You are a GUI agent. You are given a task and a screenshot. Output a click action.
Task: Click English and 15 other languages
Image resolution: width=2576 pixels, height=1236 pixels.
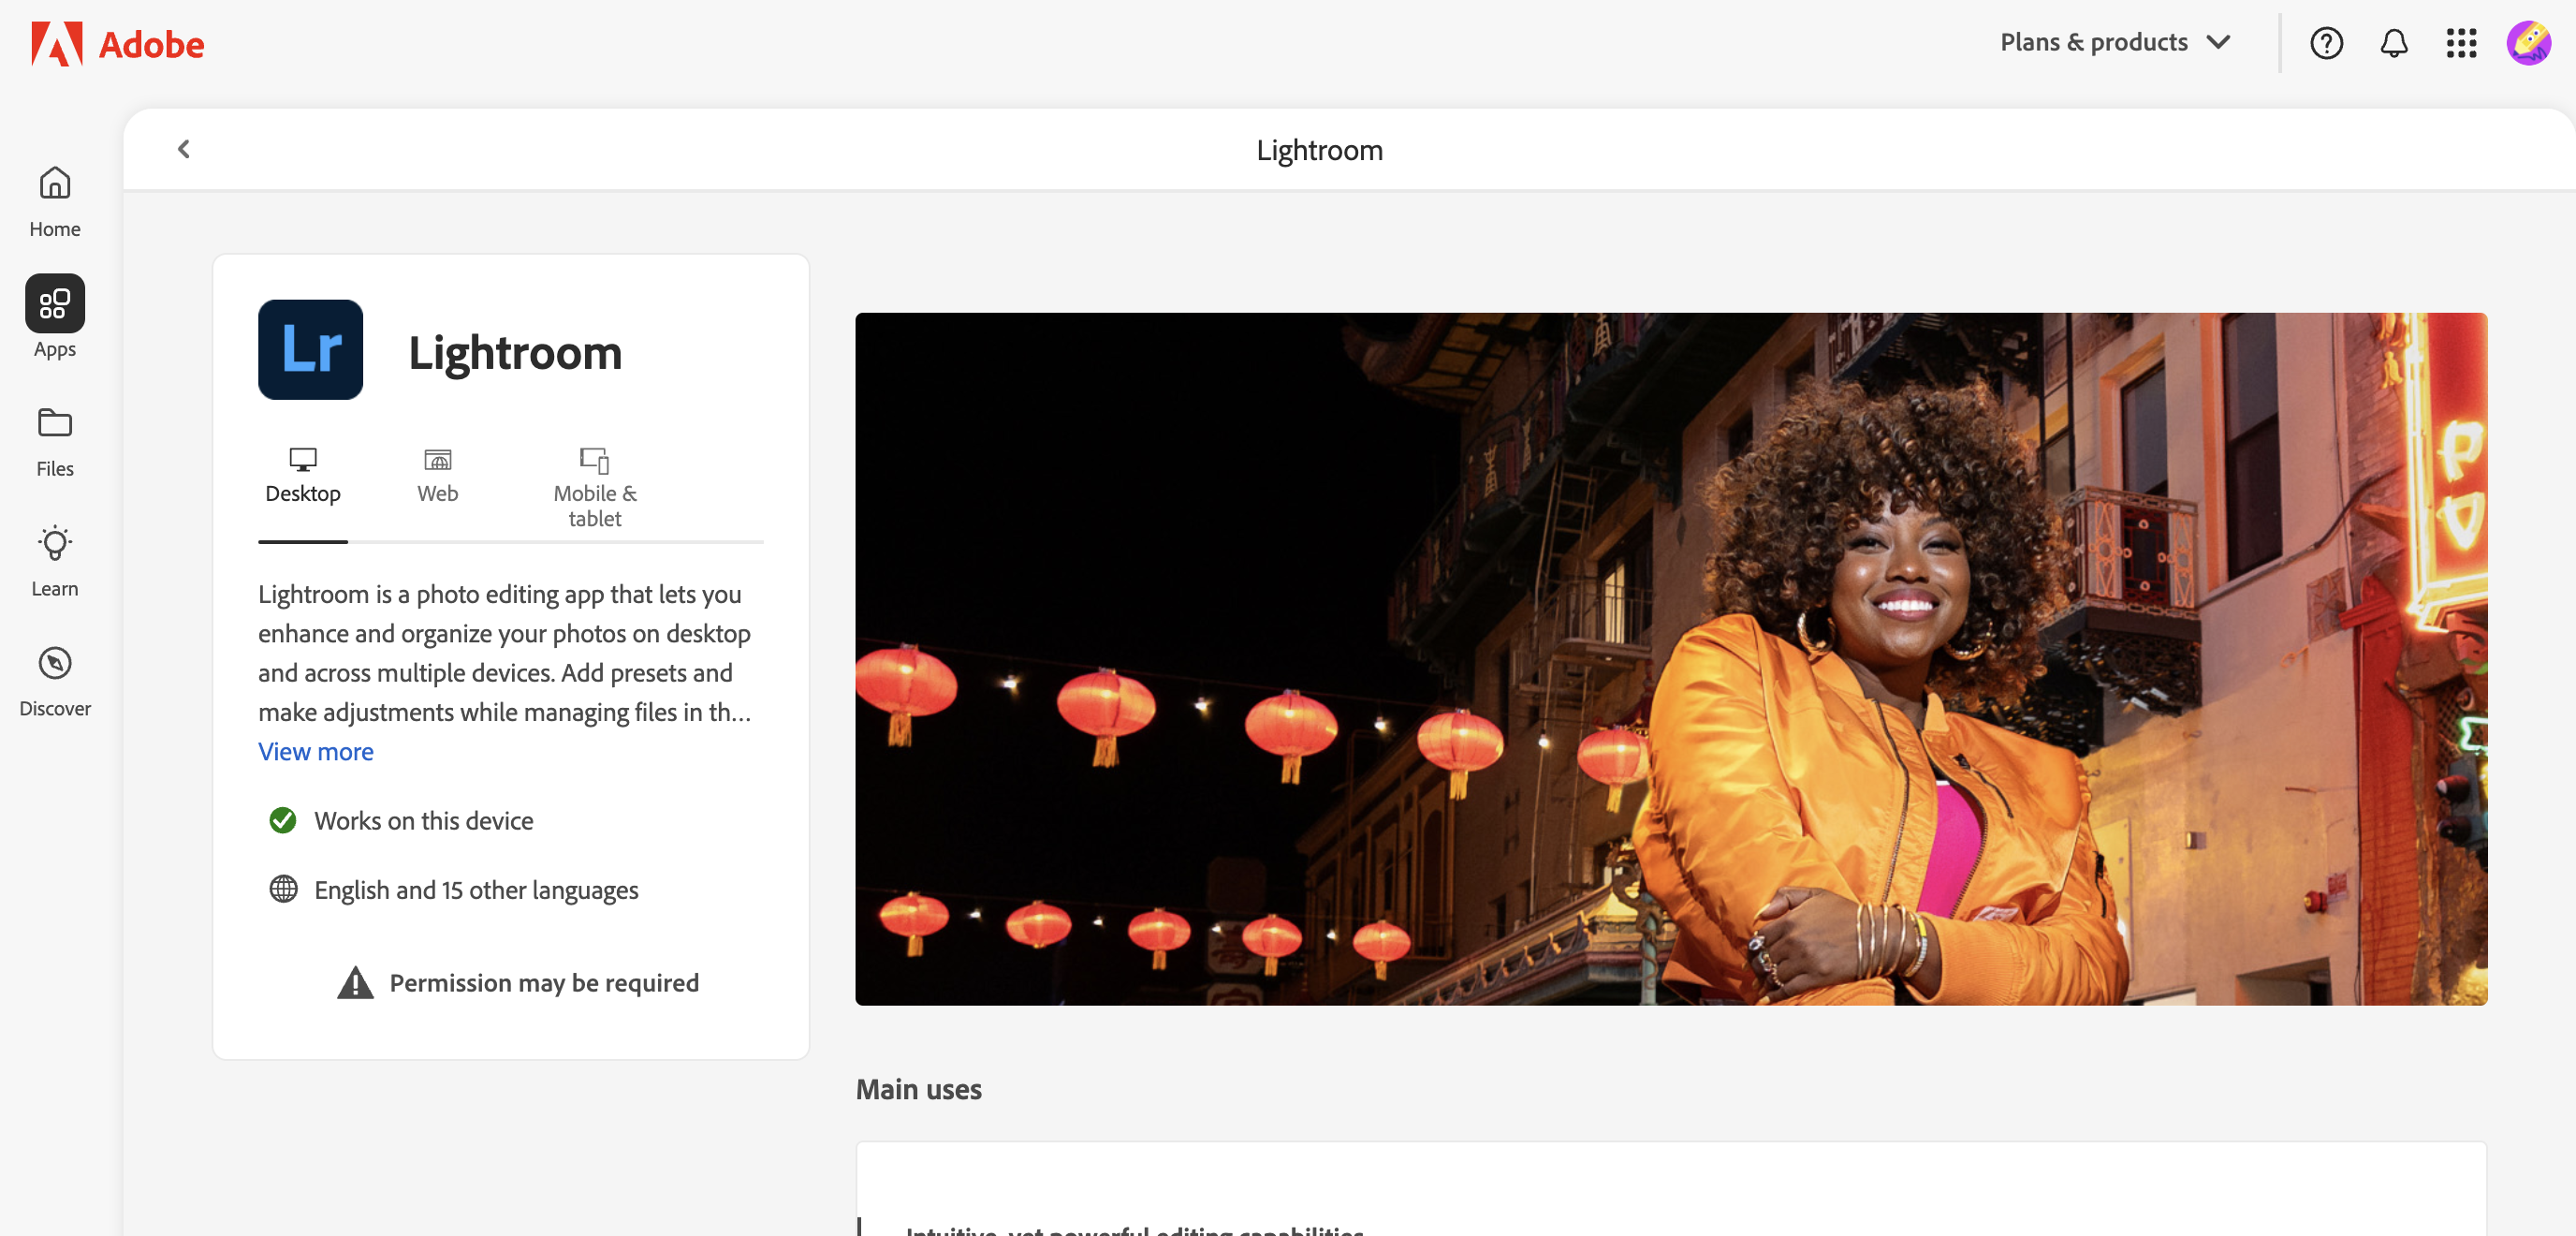(476, 889)
